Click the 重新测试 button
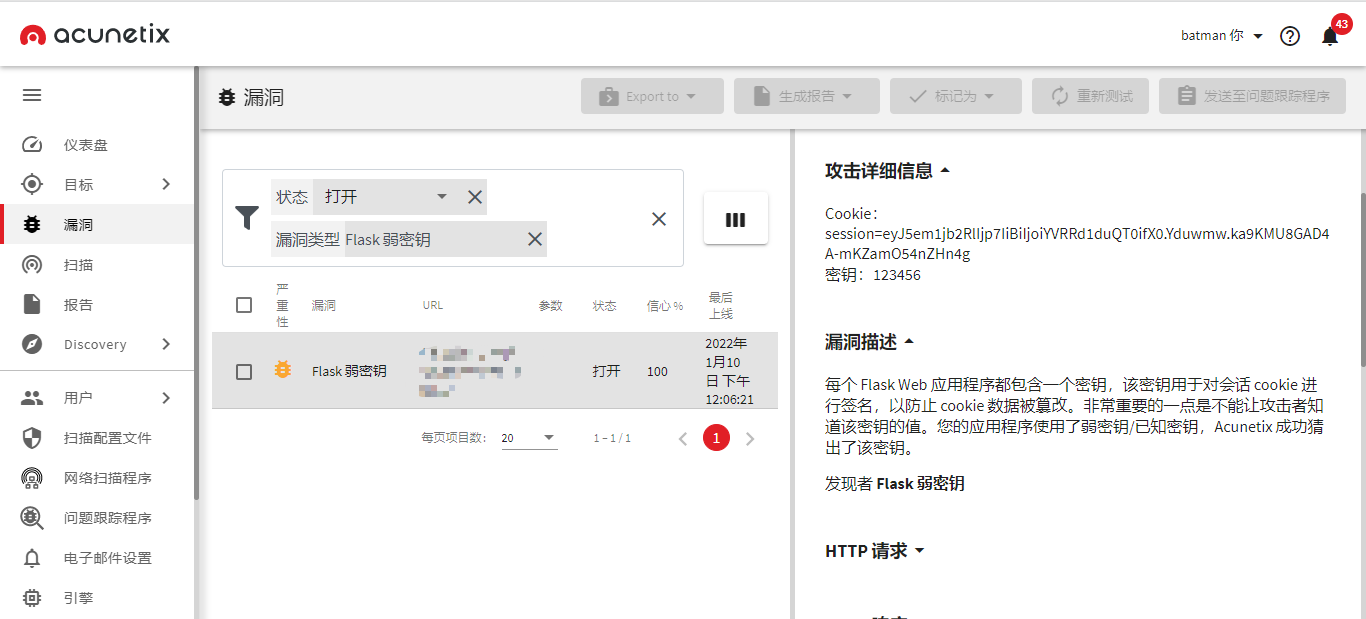Viewport: 1366px width, 619px height. click(x=1091, y=96)
